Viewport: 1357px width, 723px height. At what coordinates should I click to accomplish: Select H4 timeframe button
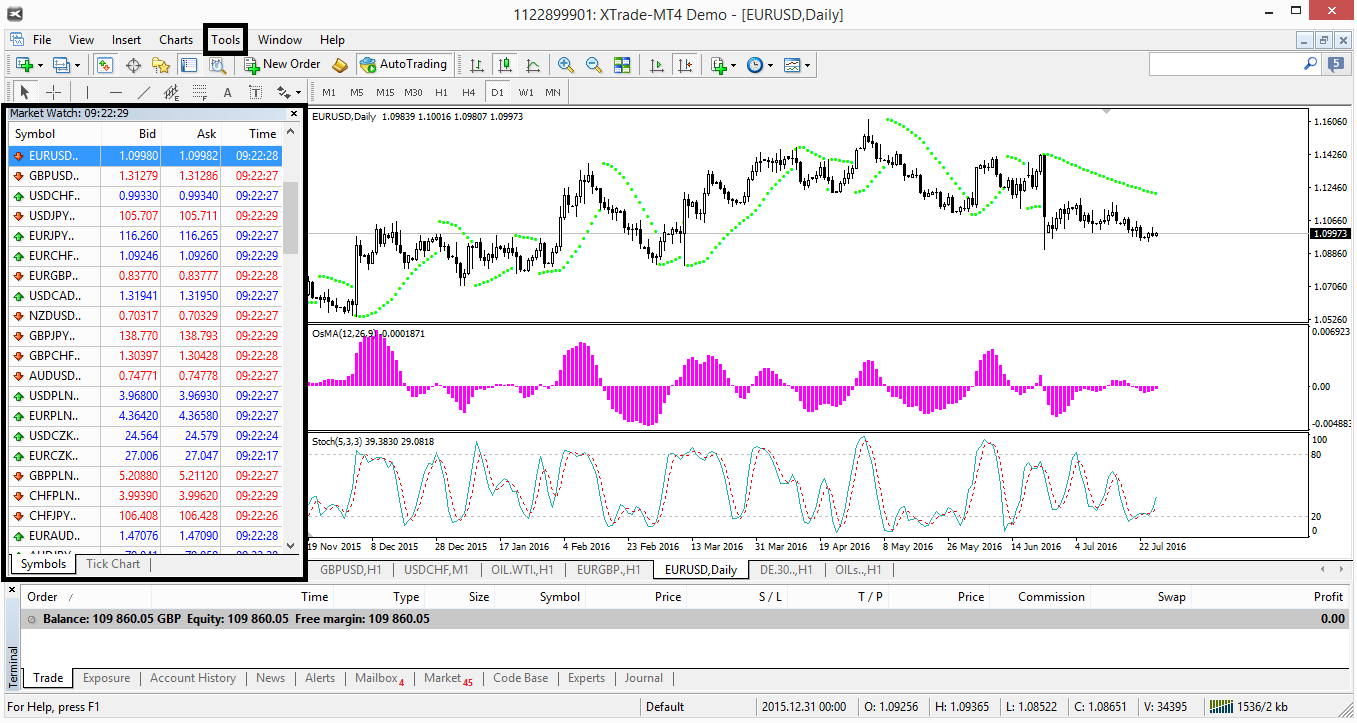[x=468, y=92]
